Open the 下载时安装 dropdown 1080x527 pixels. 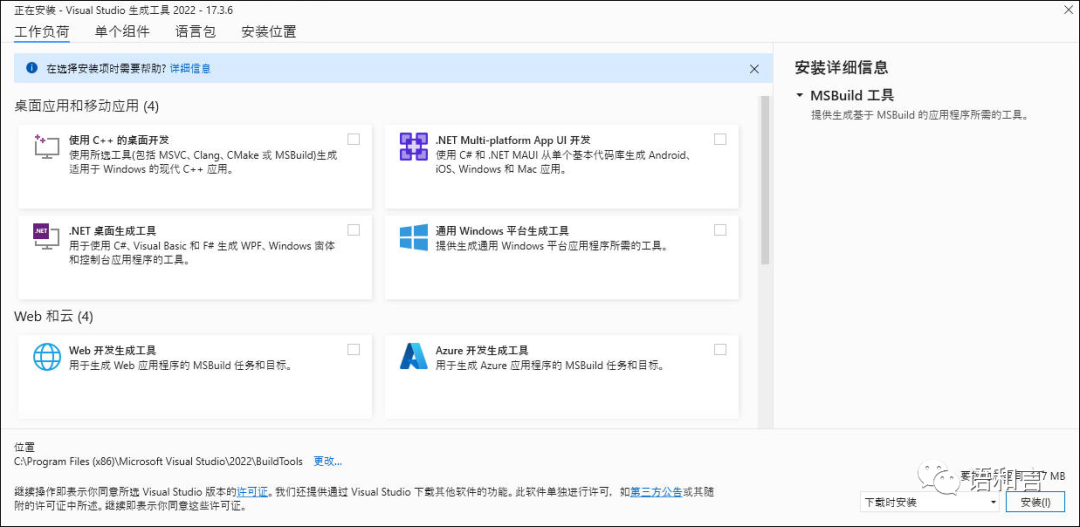tap(929, 502)
